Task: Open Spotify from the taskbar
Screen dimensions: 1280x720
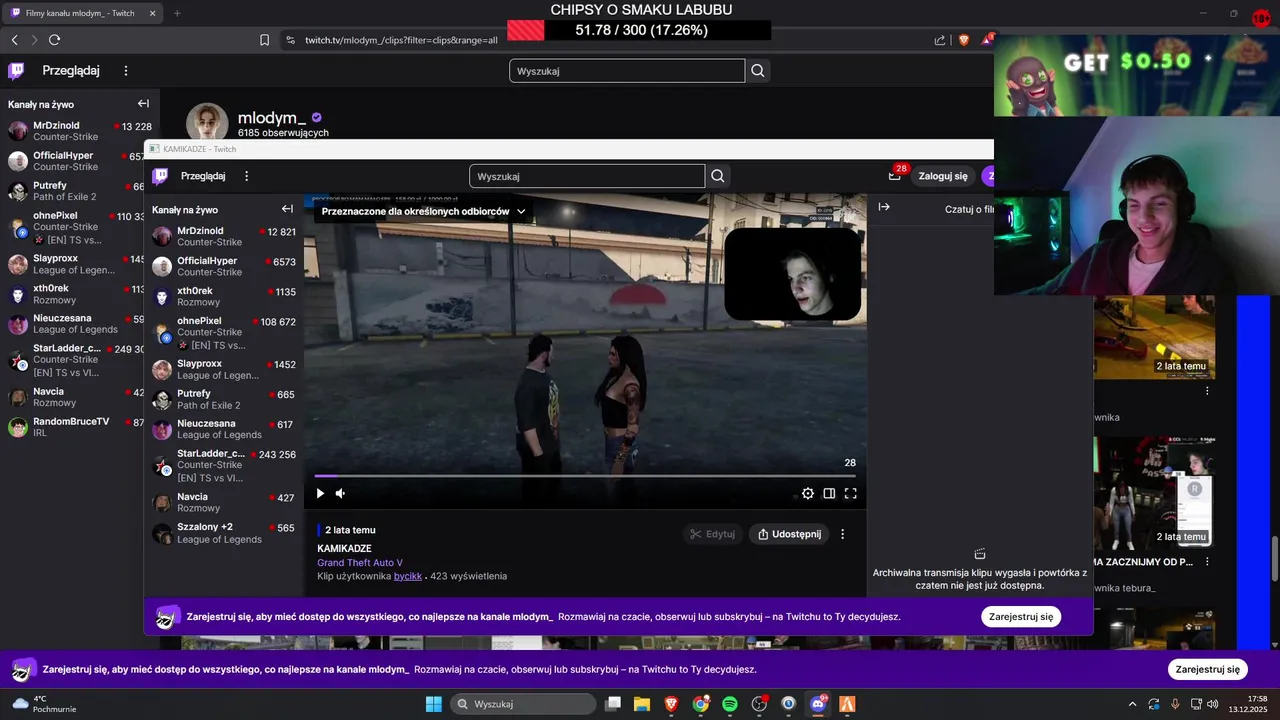Action: click(x=730, y=704)
